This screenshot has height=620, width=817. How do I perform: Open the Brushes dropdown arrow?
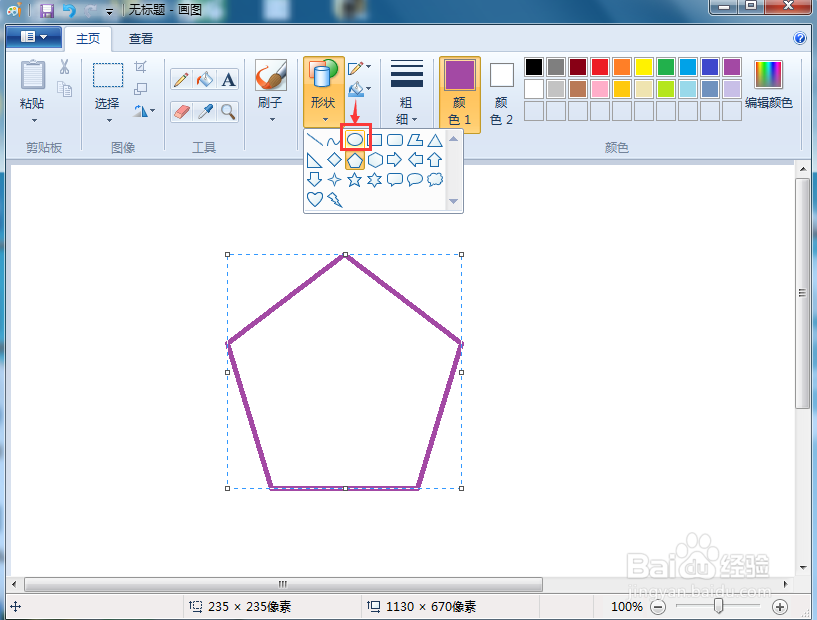pyautogui.click(x=271, y=120)
